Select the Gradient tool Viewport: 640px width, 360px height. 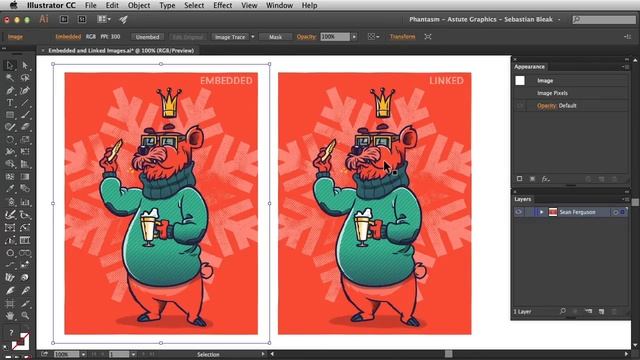[x=25, y=177]
